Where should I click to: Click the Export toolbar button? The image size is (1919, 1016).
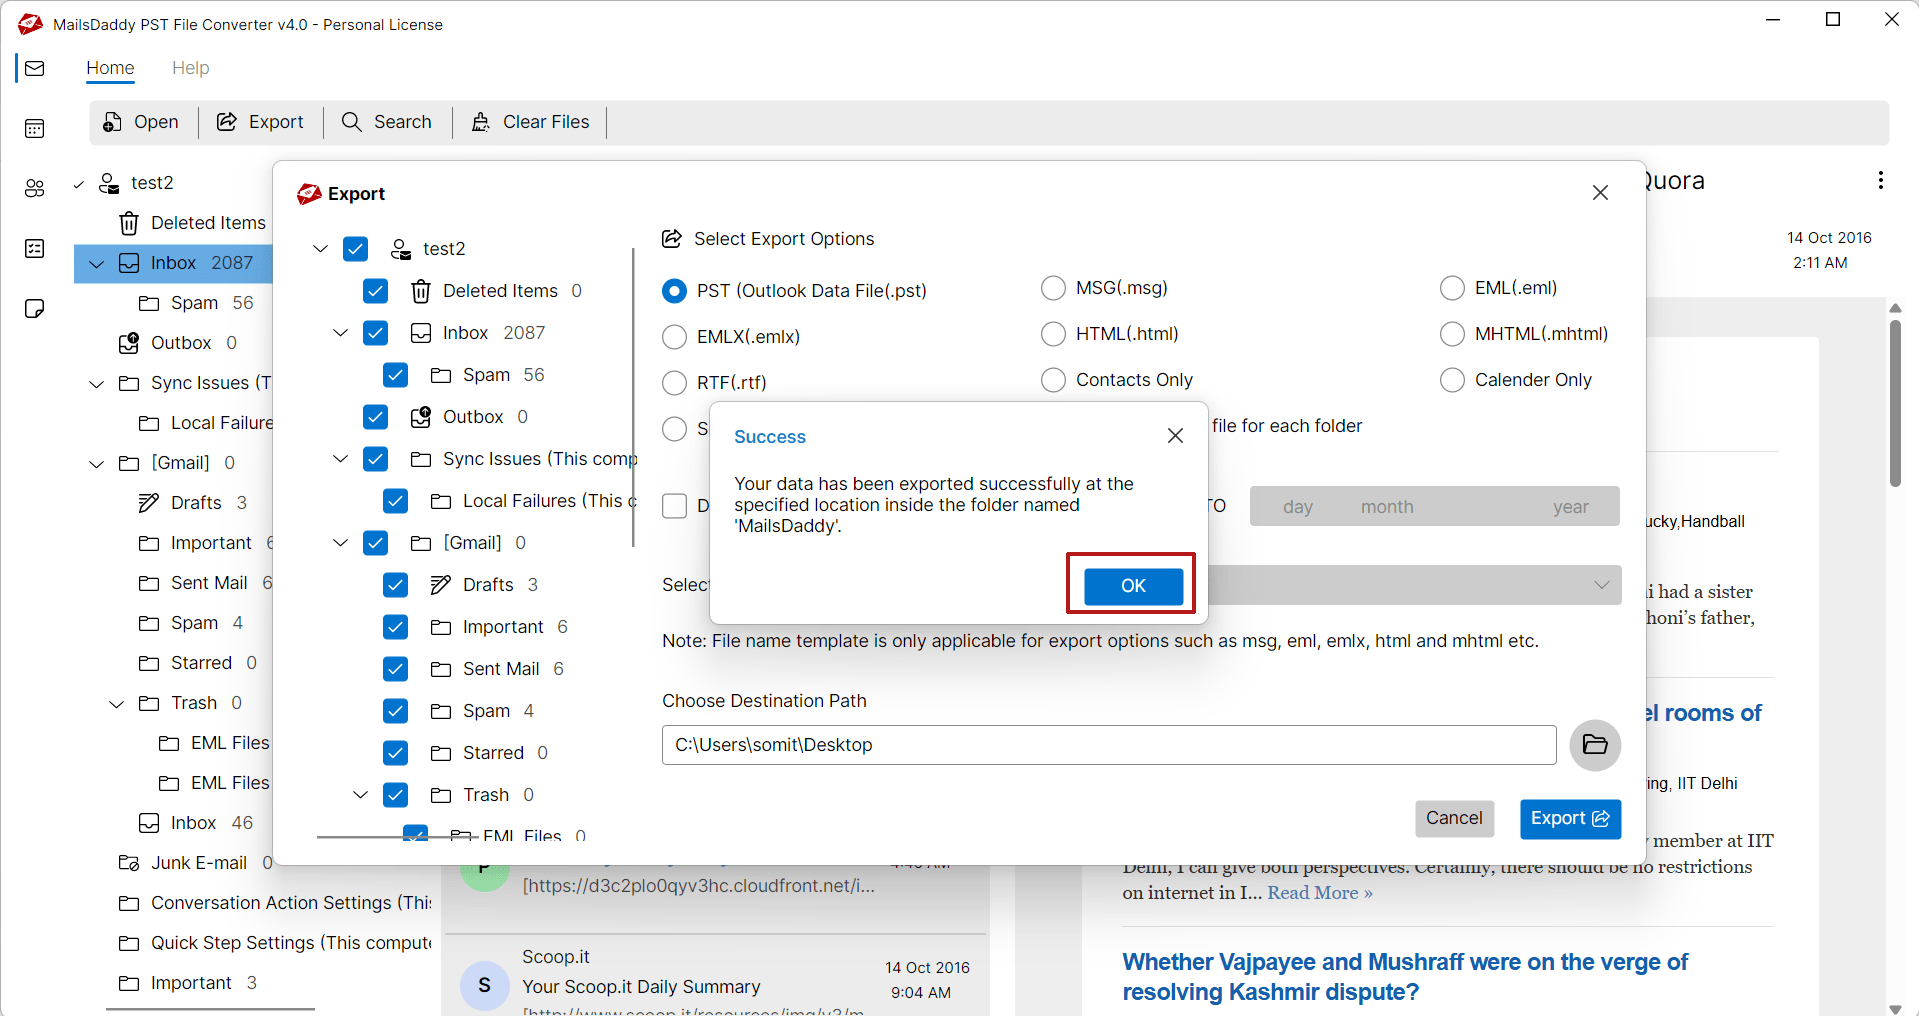[x=260, y=122]
